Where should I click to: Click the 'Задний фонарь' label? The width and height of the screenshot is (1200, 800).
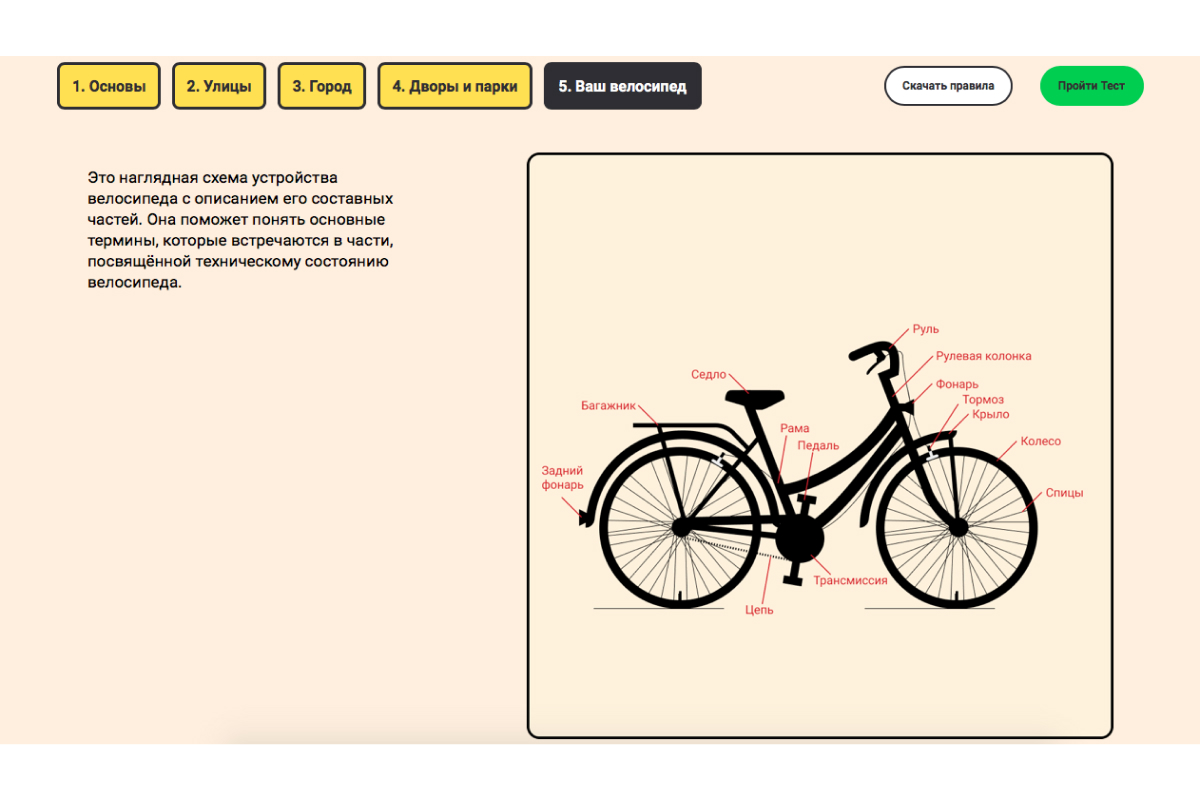(562, 478)
